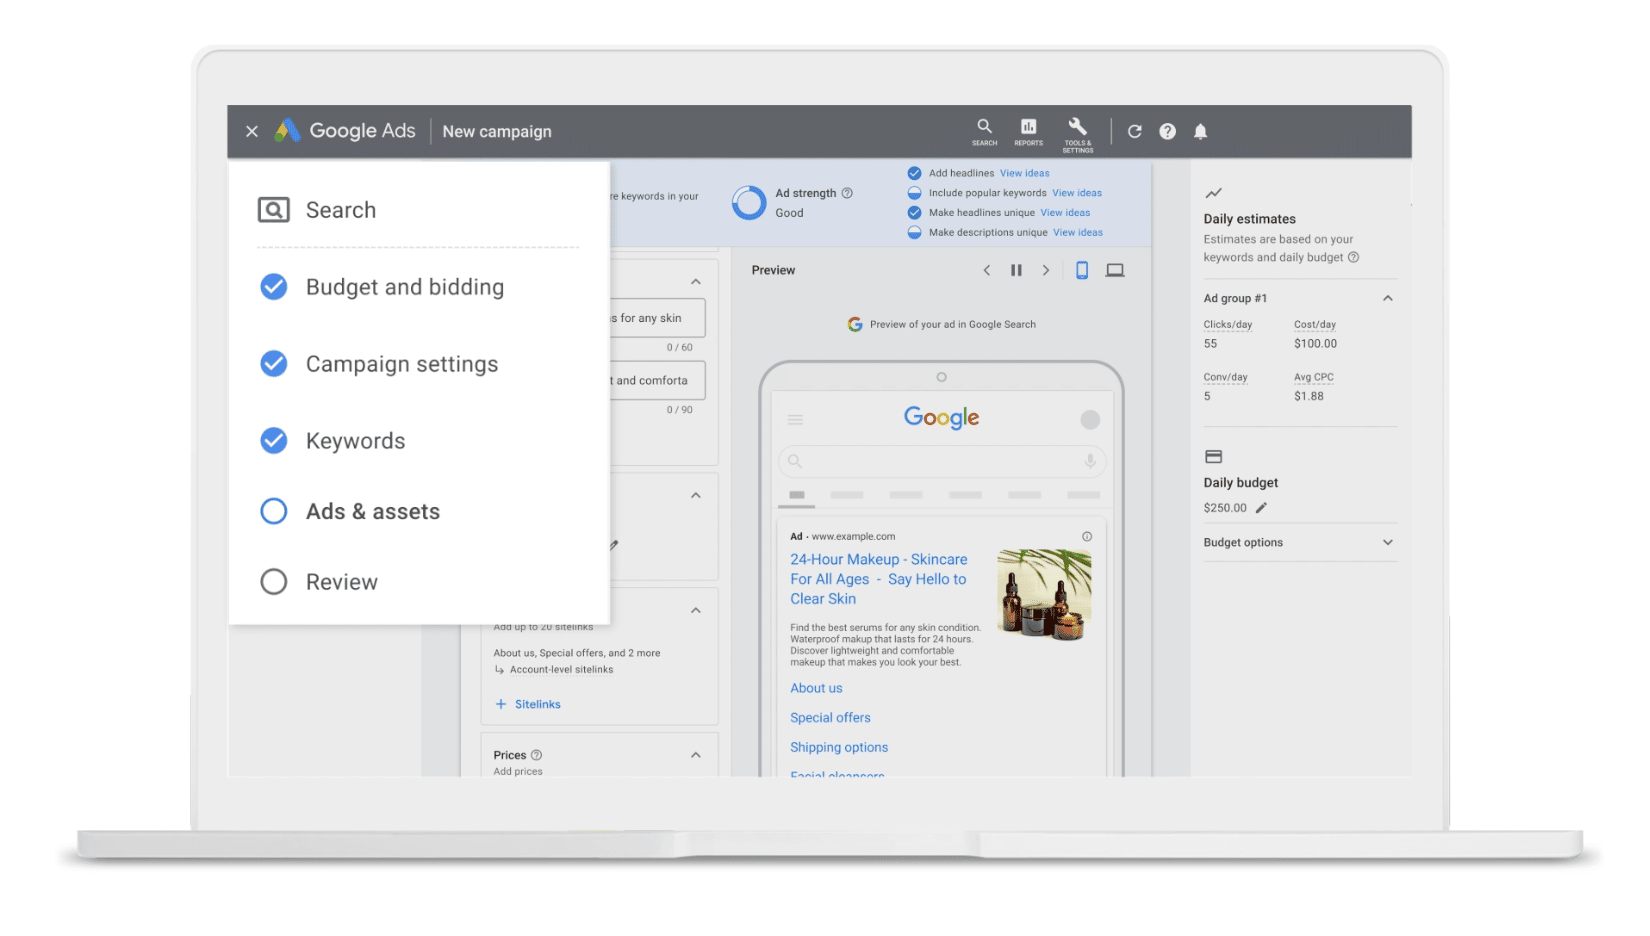
Task: Click the Keywords step checkmark
Action: [274, 441]
